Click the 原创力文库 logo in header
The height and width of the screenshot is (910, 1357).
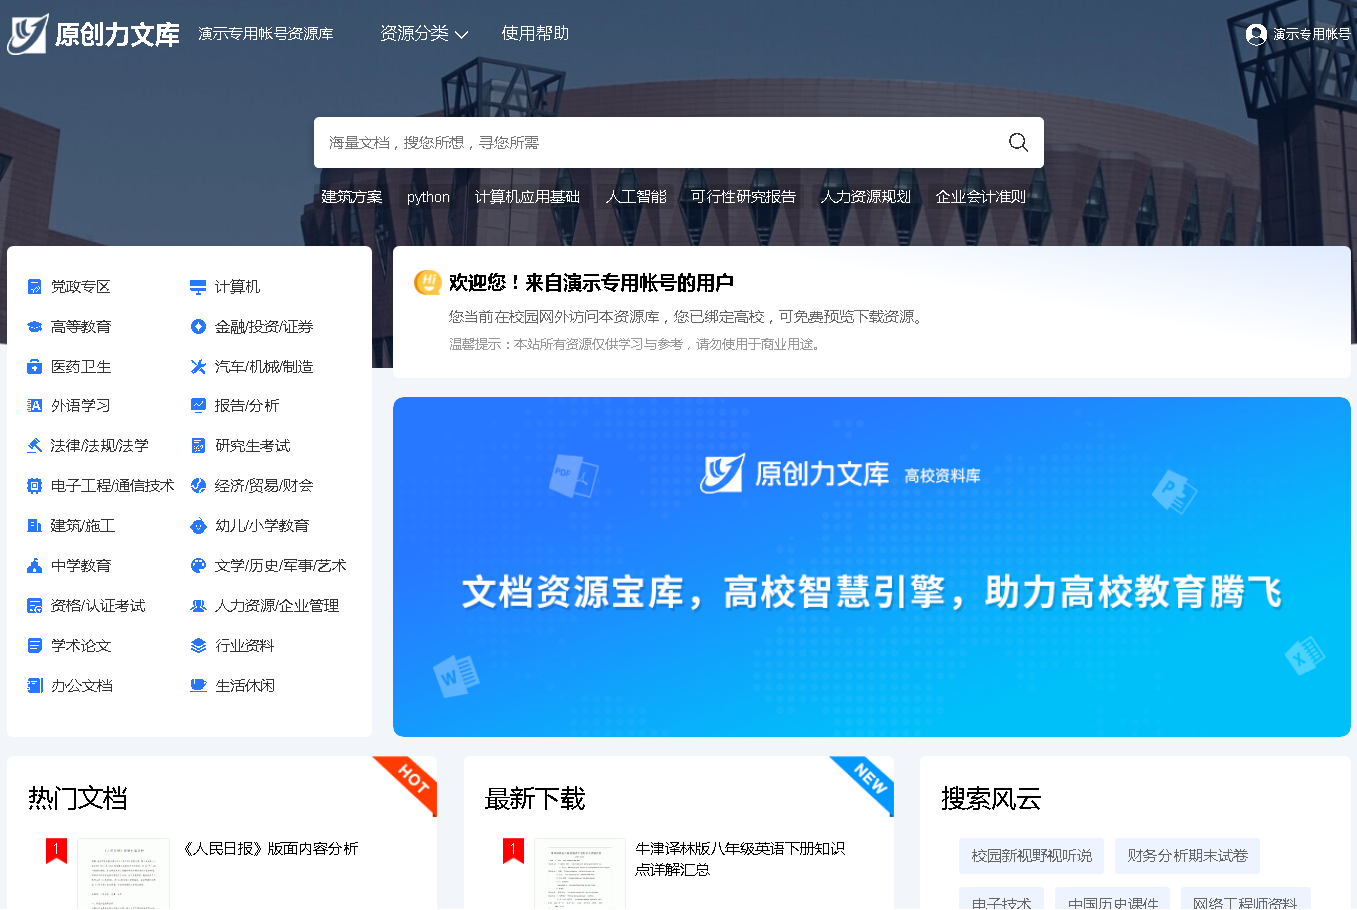coord(94,34)
